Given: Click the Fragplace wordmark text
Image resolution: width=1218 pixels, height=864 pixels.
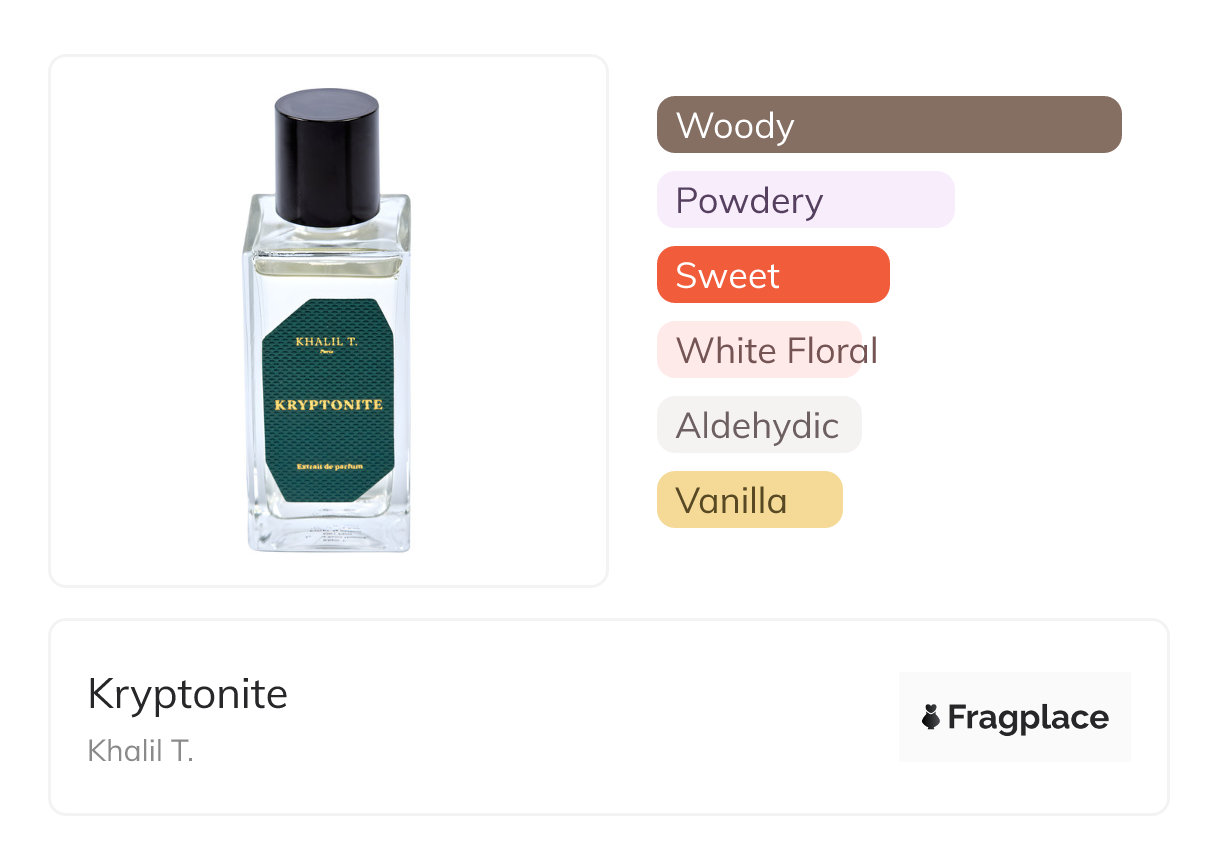Looking at the screenshot, I should [x=1028, y=717].
